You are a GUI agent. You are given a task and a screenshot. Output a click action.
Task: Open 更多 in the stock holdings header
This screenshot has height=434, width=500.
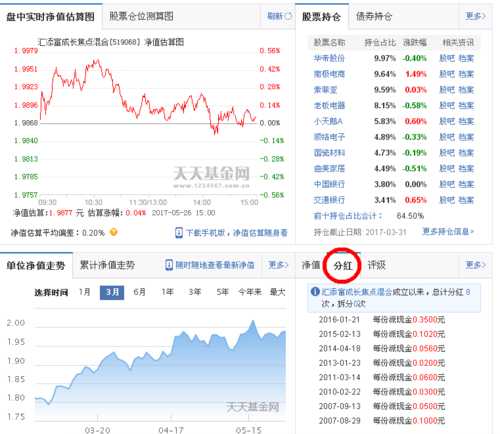click(x=475, y=16)
